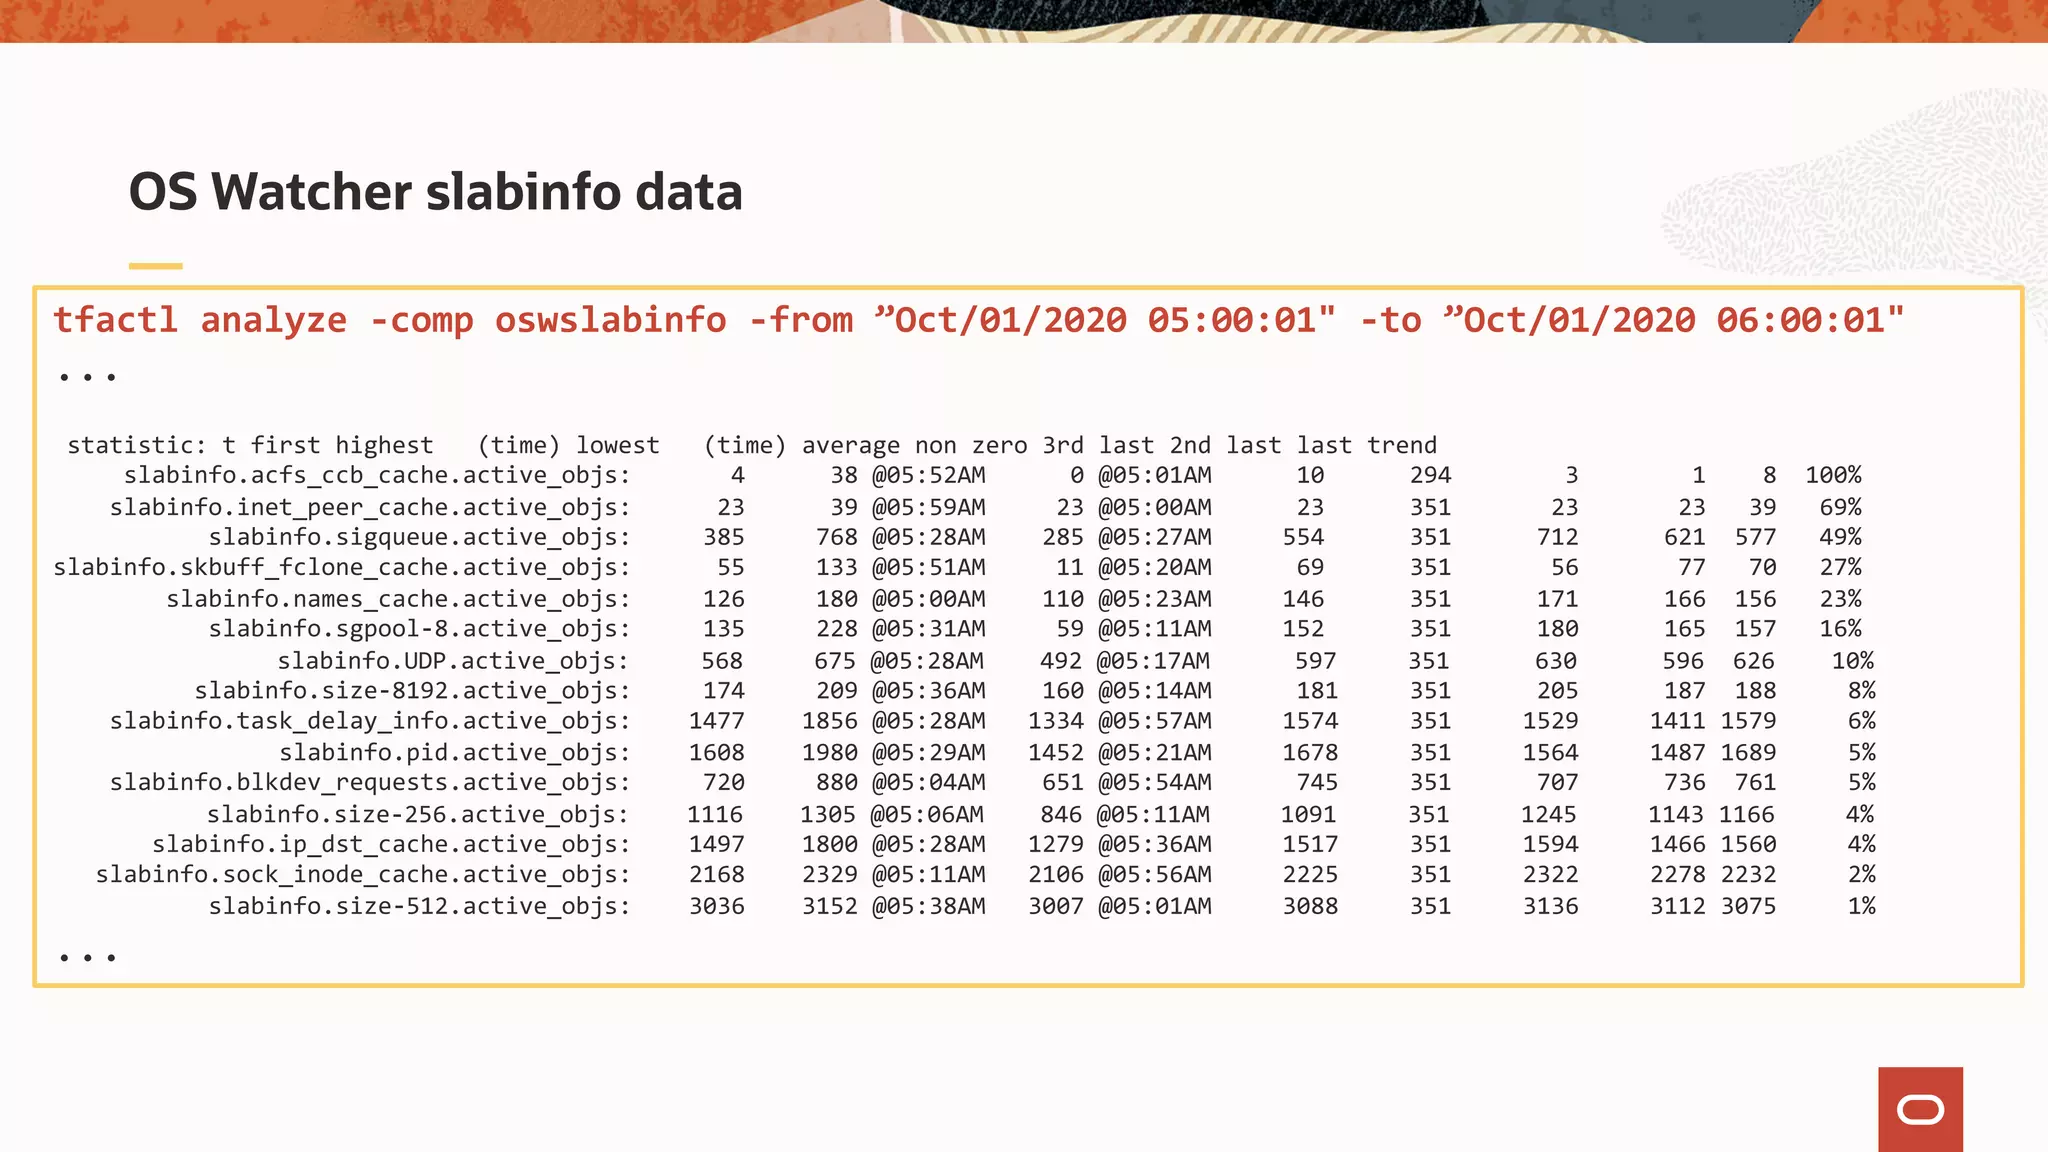This screenshot has height=1152, width=2048.
Task: Click the red tfactl analyze command line
Action: 979,320
